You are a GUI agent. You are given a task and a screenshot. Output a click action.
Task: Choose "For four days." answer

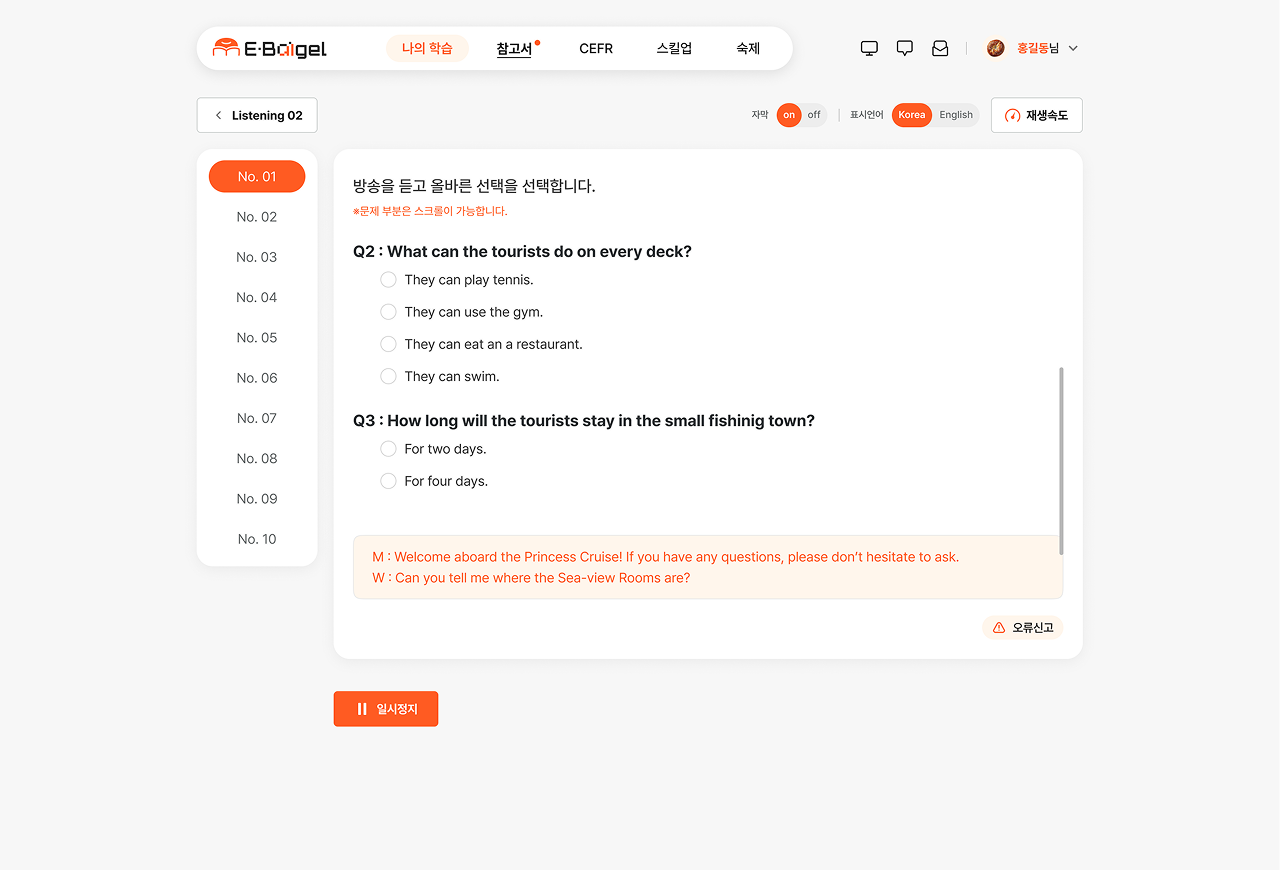pos(389,481)
